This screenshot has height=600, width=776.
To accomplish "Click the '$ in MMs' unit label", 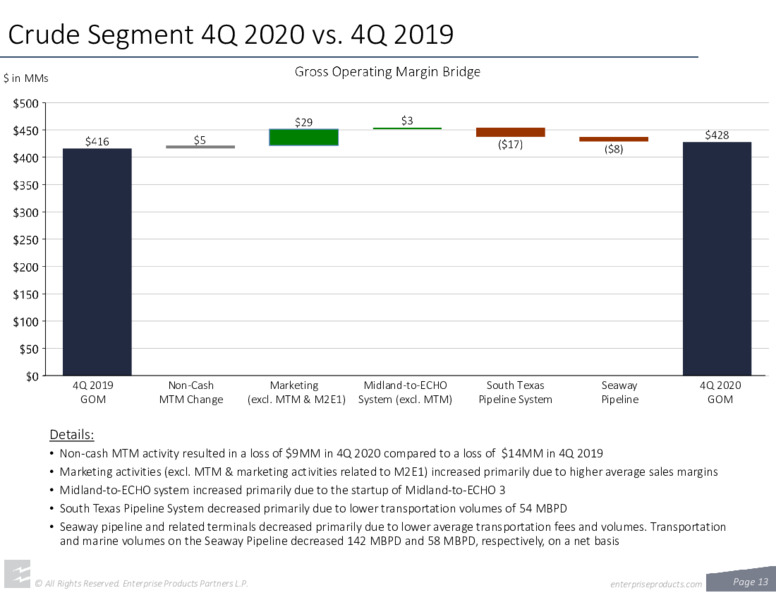I will coord(26,78).
